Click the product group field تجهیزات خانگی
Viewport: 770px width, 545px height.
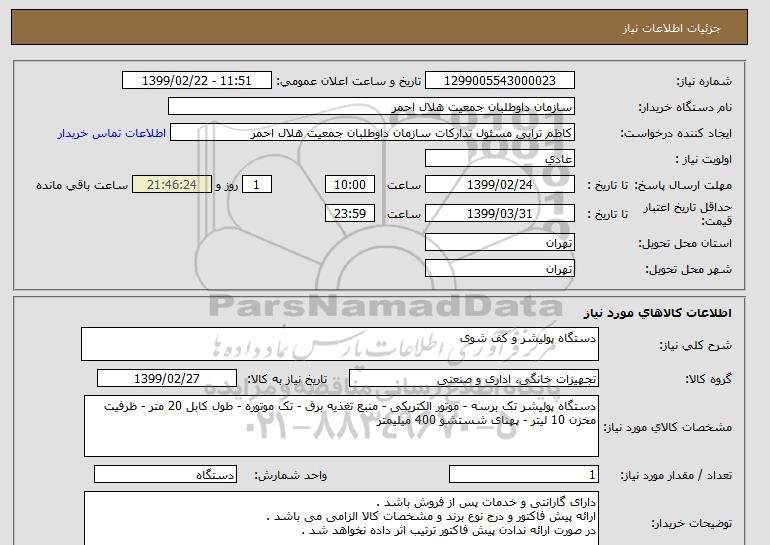tap(473, 379)
